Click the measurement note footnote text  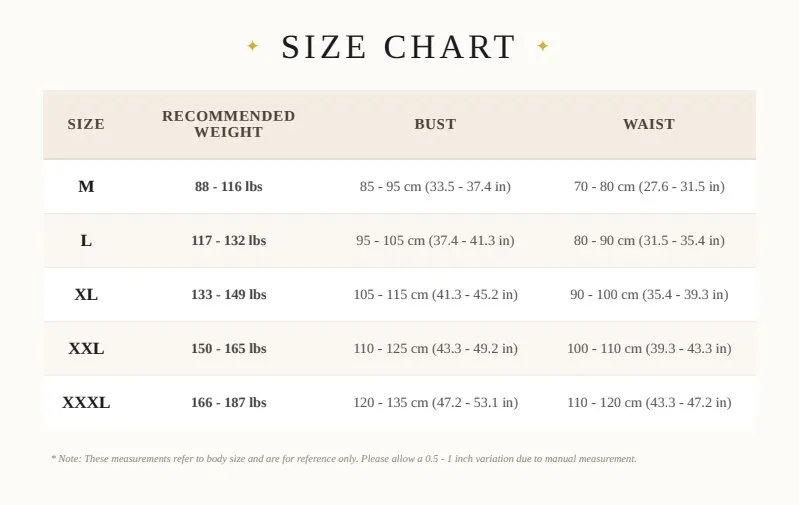point(344,459)
